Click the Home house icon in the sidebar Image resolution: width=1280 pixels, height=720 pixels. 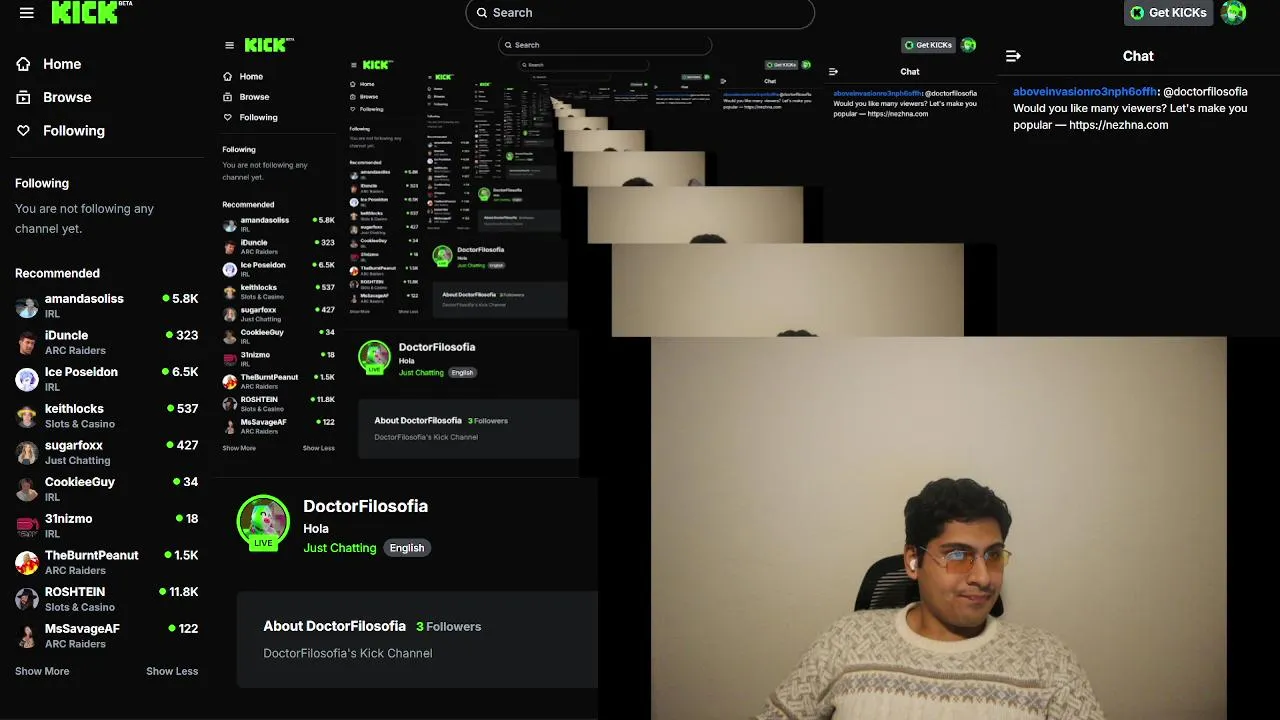point(24,64)
